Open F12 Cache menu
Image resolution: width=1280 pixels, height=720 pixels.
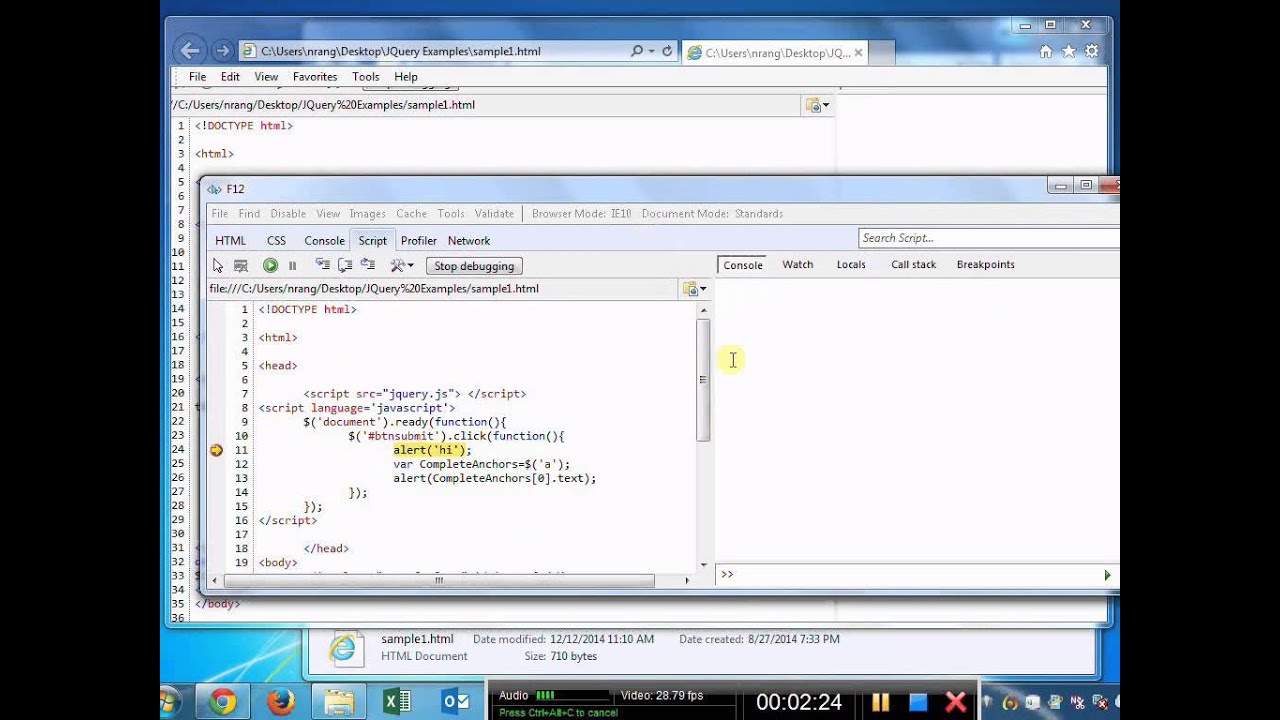coord(411,214)
